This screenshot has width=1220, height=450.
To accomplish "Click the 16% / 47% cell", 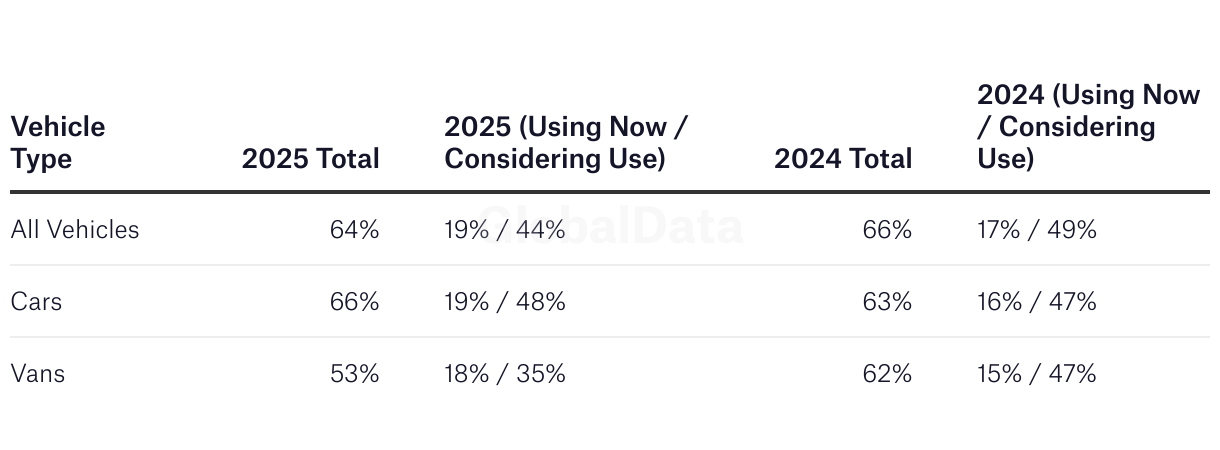I will coord(1037,301).
